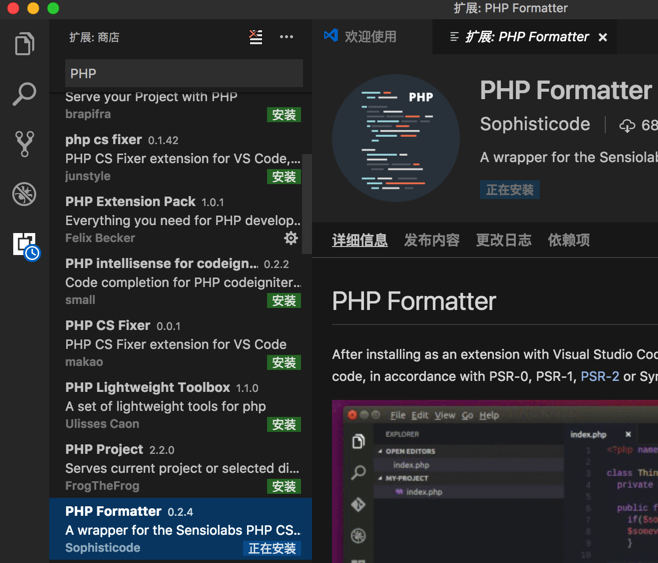
Task: Click the Felix Becker author name
Action: (x=100, y=238)
